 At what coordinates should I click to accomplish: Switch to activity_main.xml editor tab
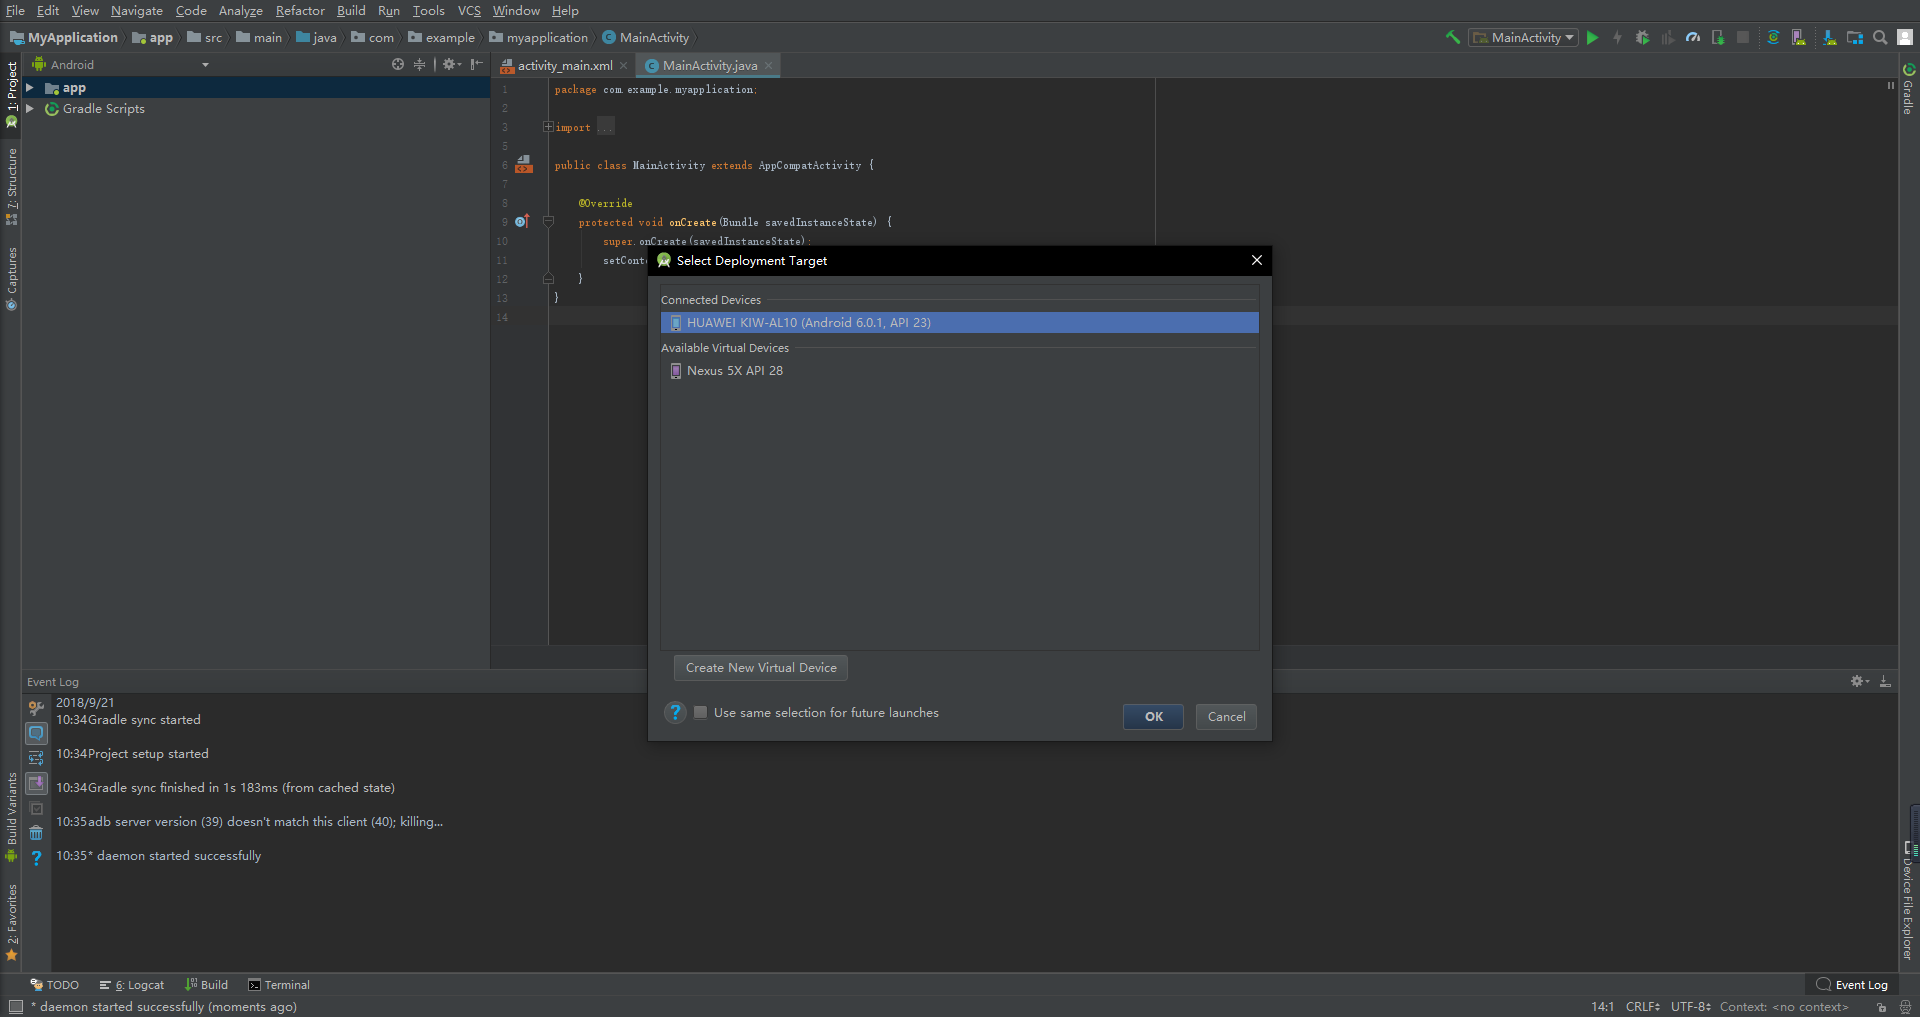(564, 65)
